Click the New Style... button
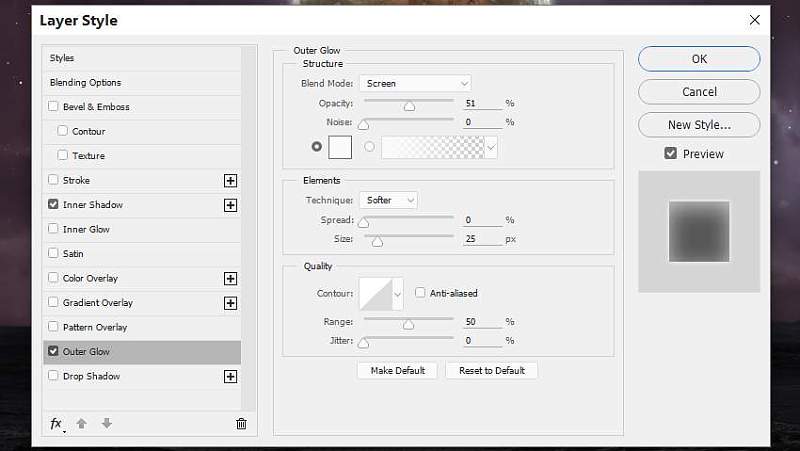This screenshot has height=451, width=800. [699, 125]
